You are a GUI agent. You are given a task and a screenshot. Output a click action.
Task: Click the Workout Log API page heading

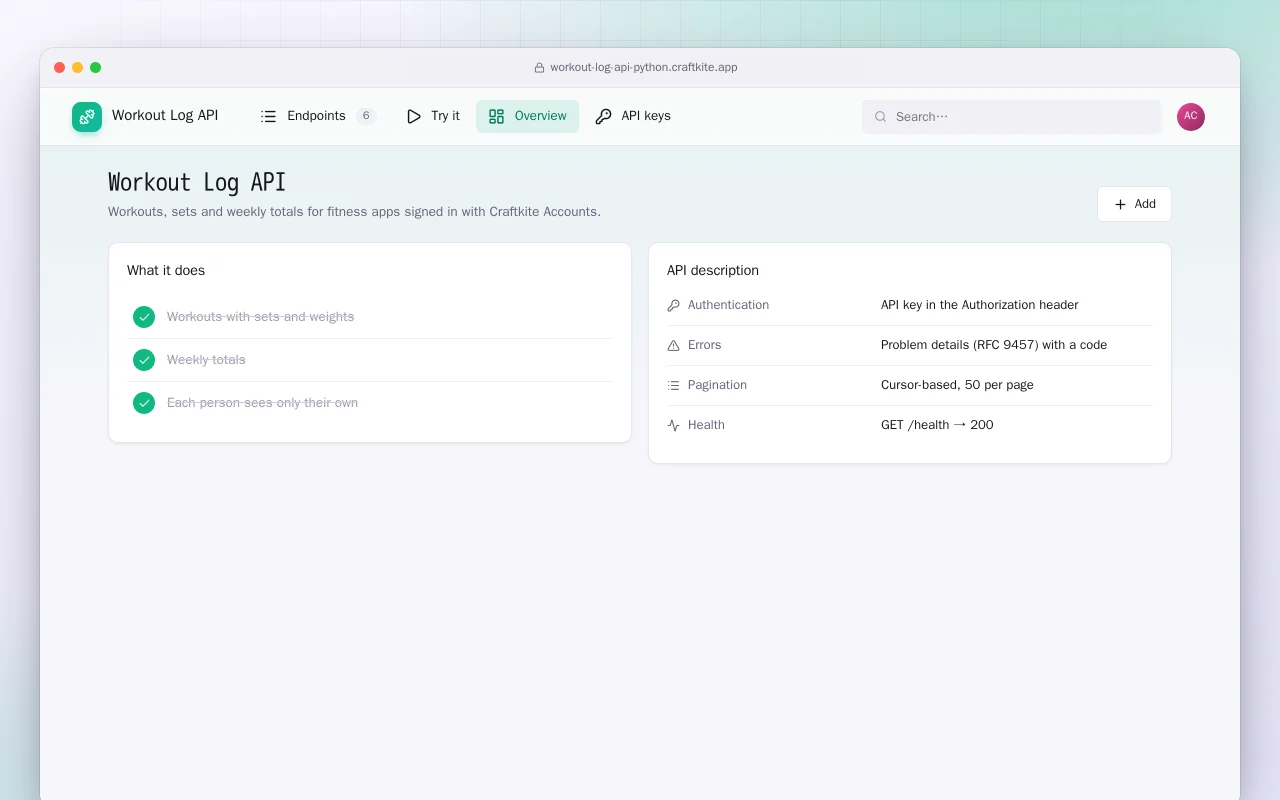click(x=197, y=182)
